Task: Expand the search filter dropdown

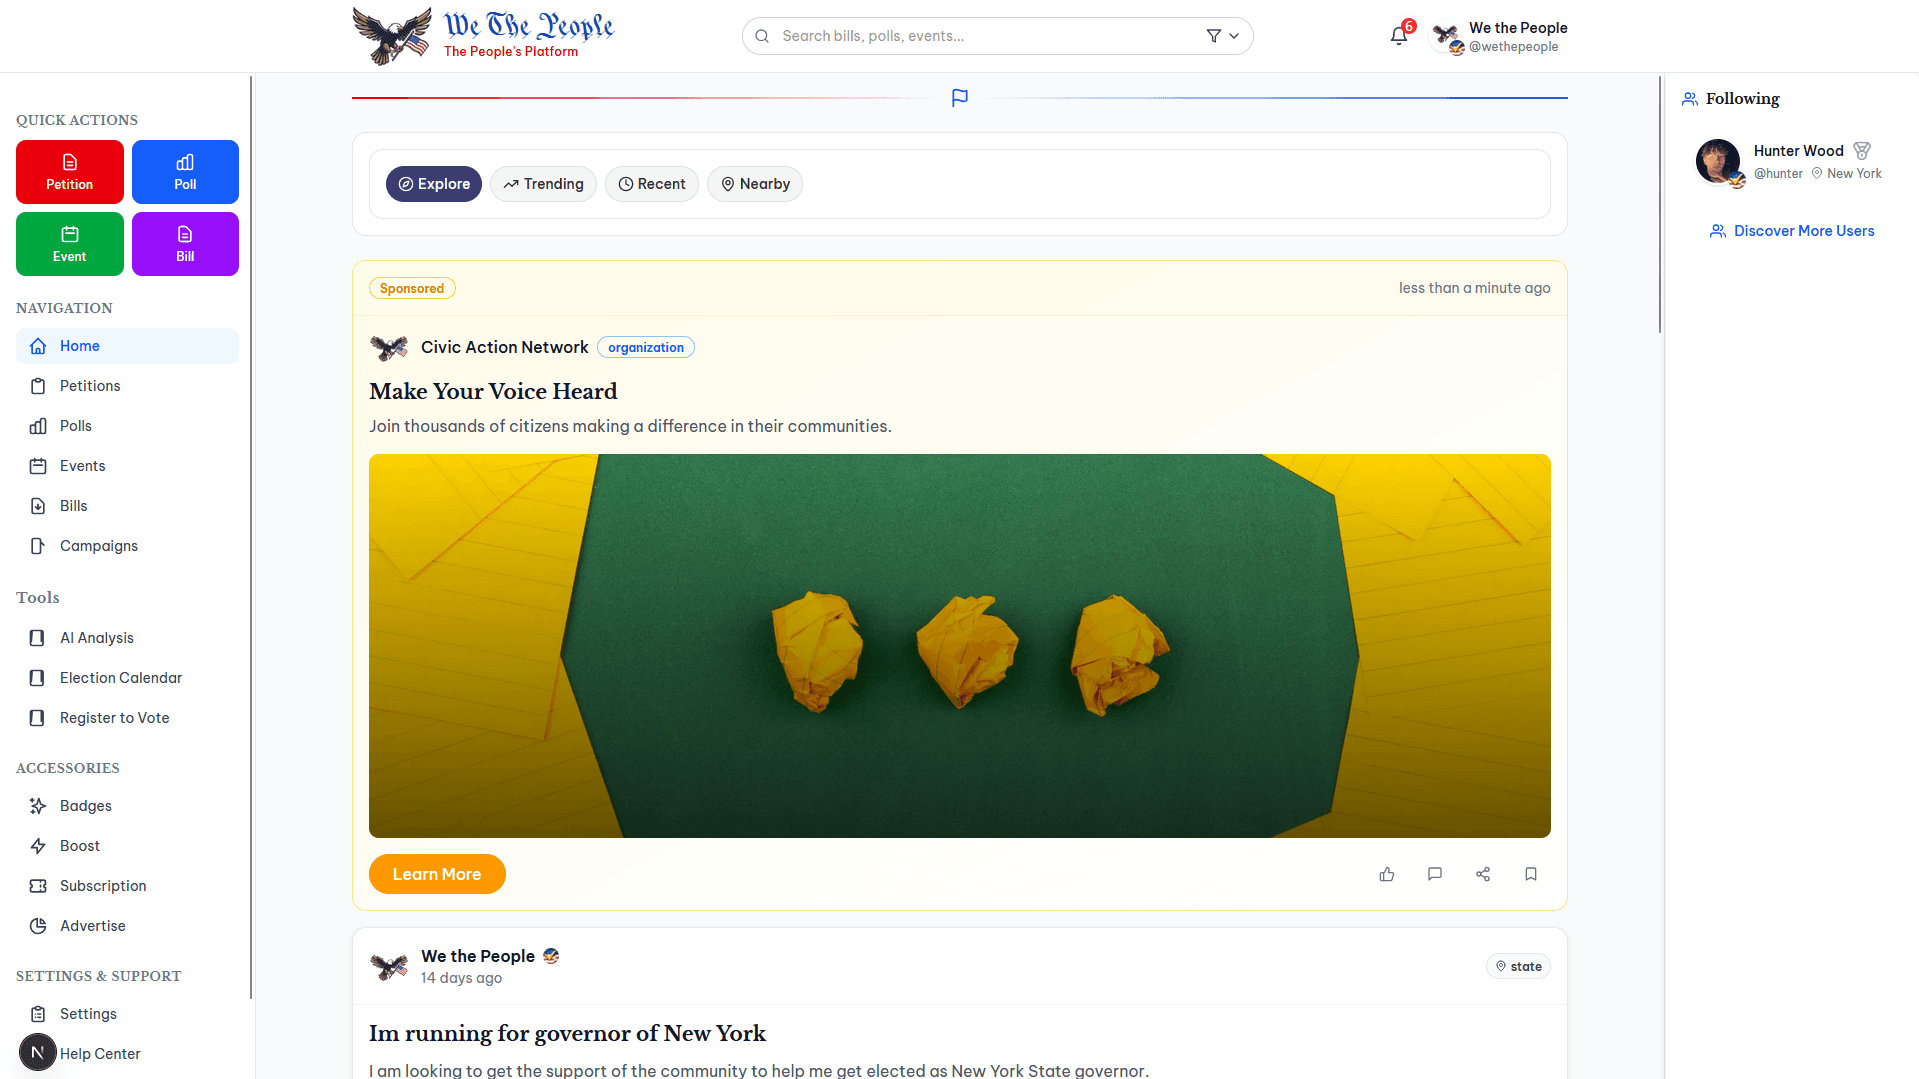Action: click(1223, 36)
